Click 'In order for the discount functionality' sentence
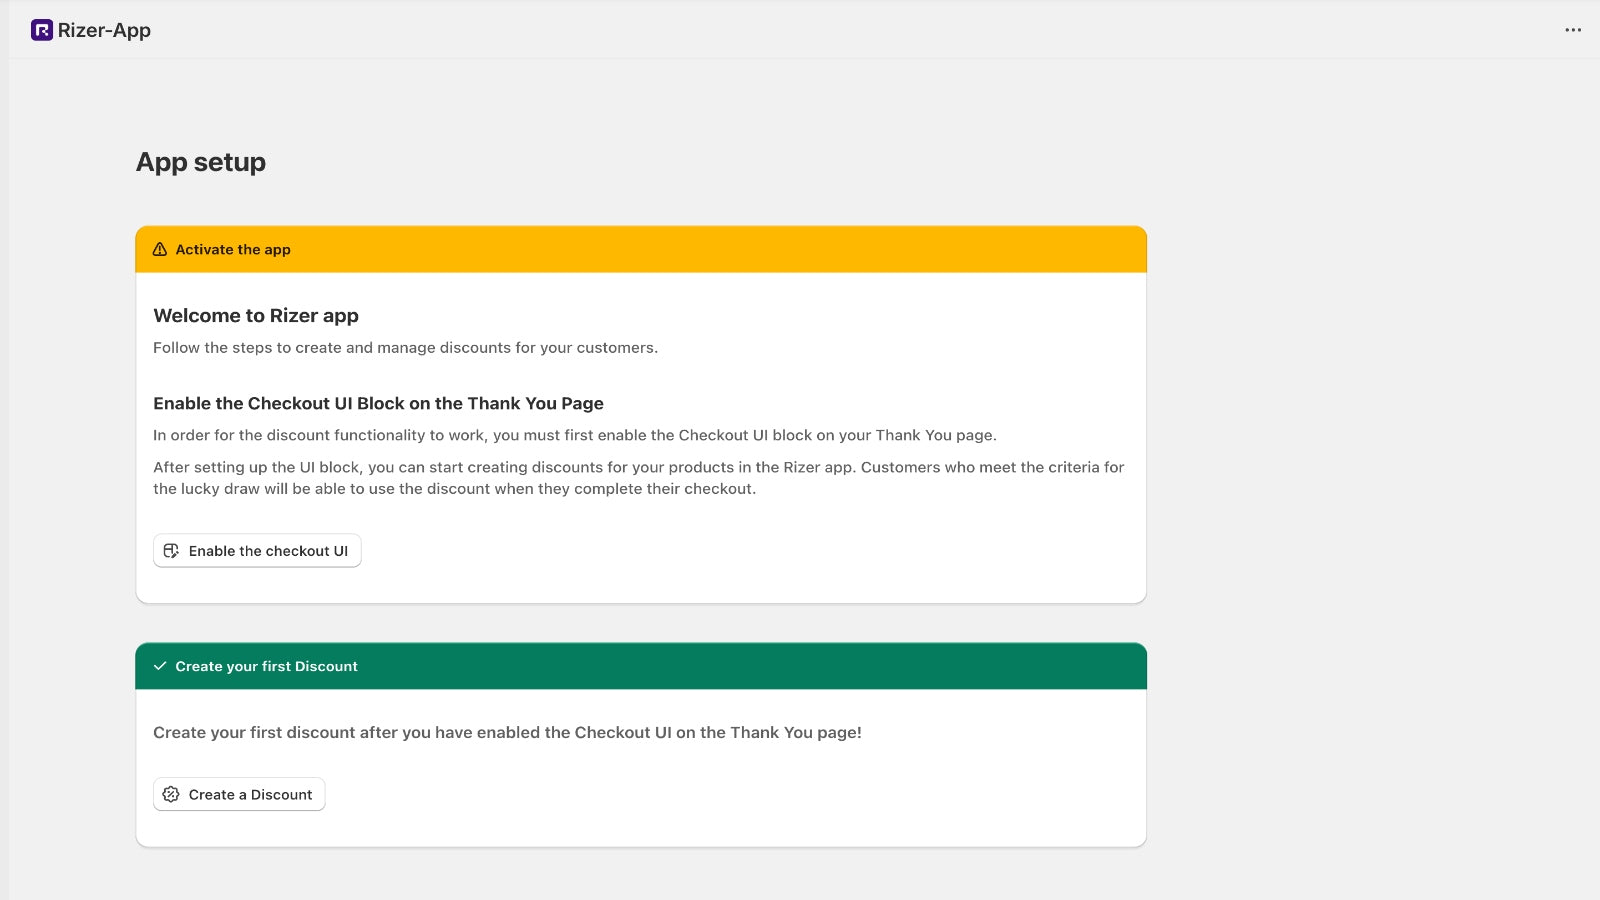The image size is (1600, 900). 575,435
